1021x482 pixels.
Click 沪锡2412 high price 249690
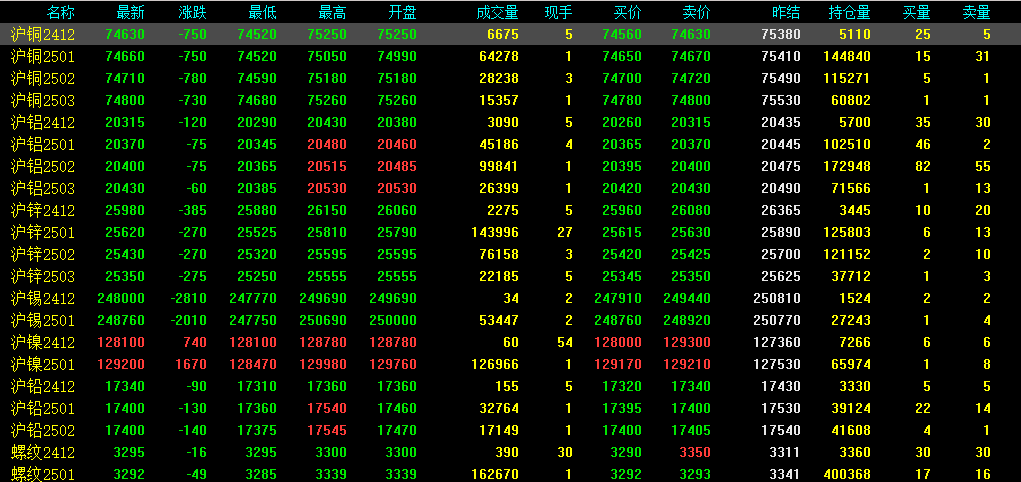(x=323, y=299)
